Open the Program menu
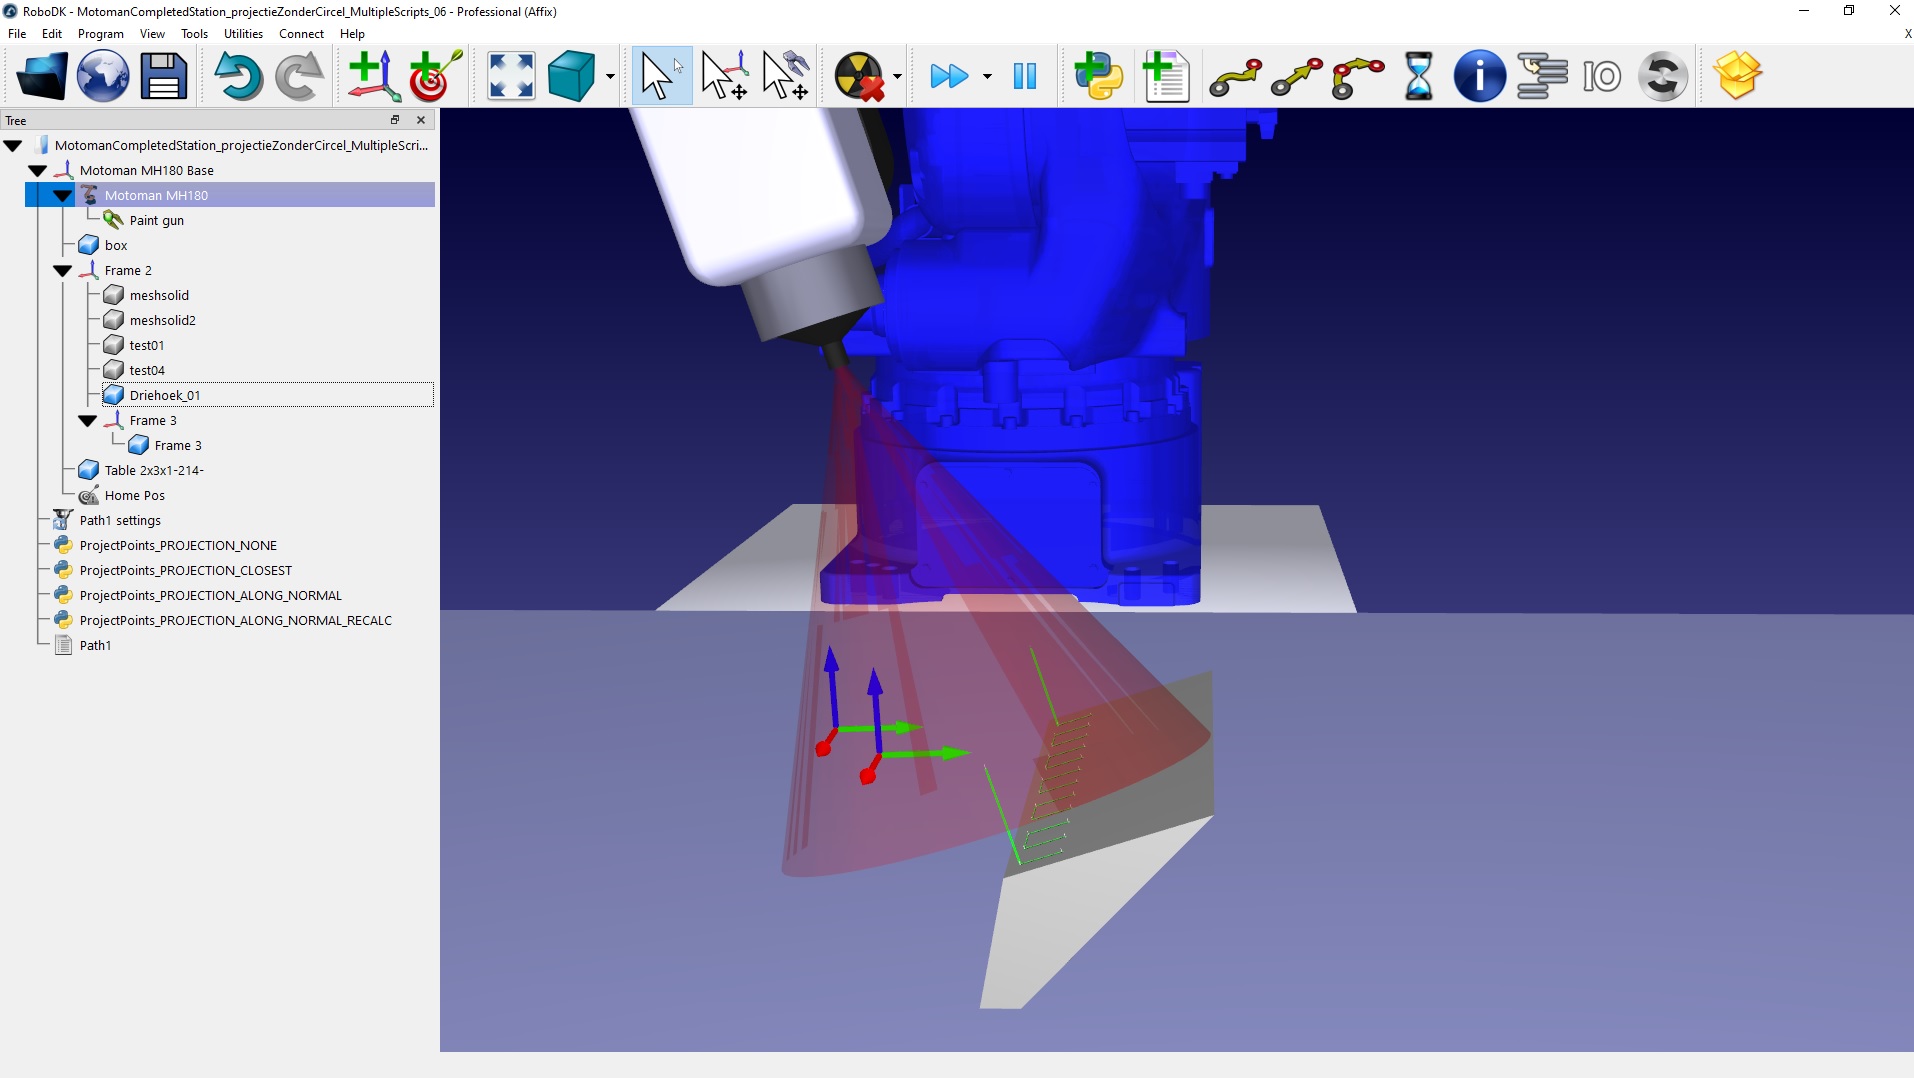 pyautogui.click(x=100, y=34)
